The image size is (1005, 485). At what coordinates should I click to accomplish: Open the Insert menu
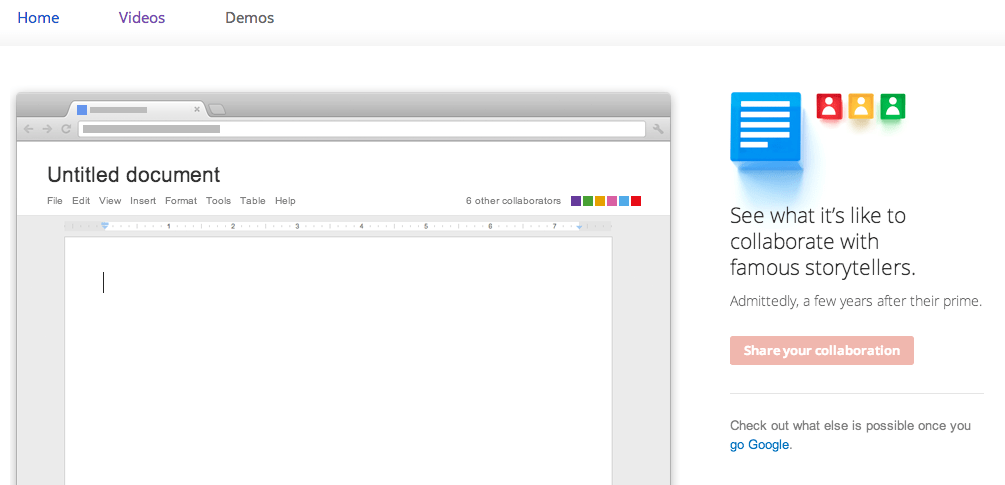click(143, 201)
